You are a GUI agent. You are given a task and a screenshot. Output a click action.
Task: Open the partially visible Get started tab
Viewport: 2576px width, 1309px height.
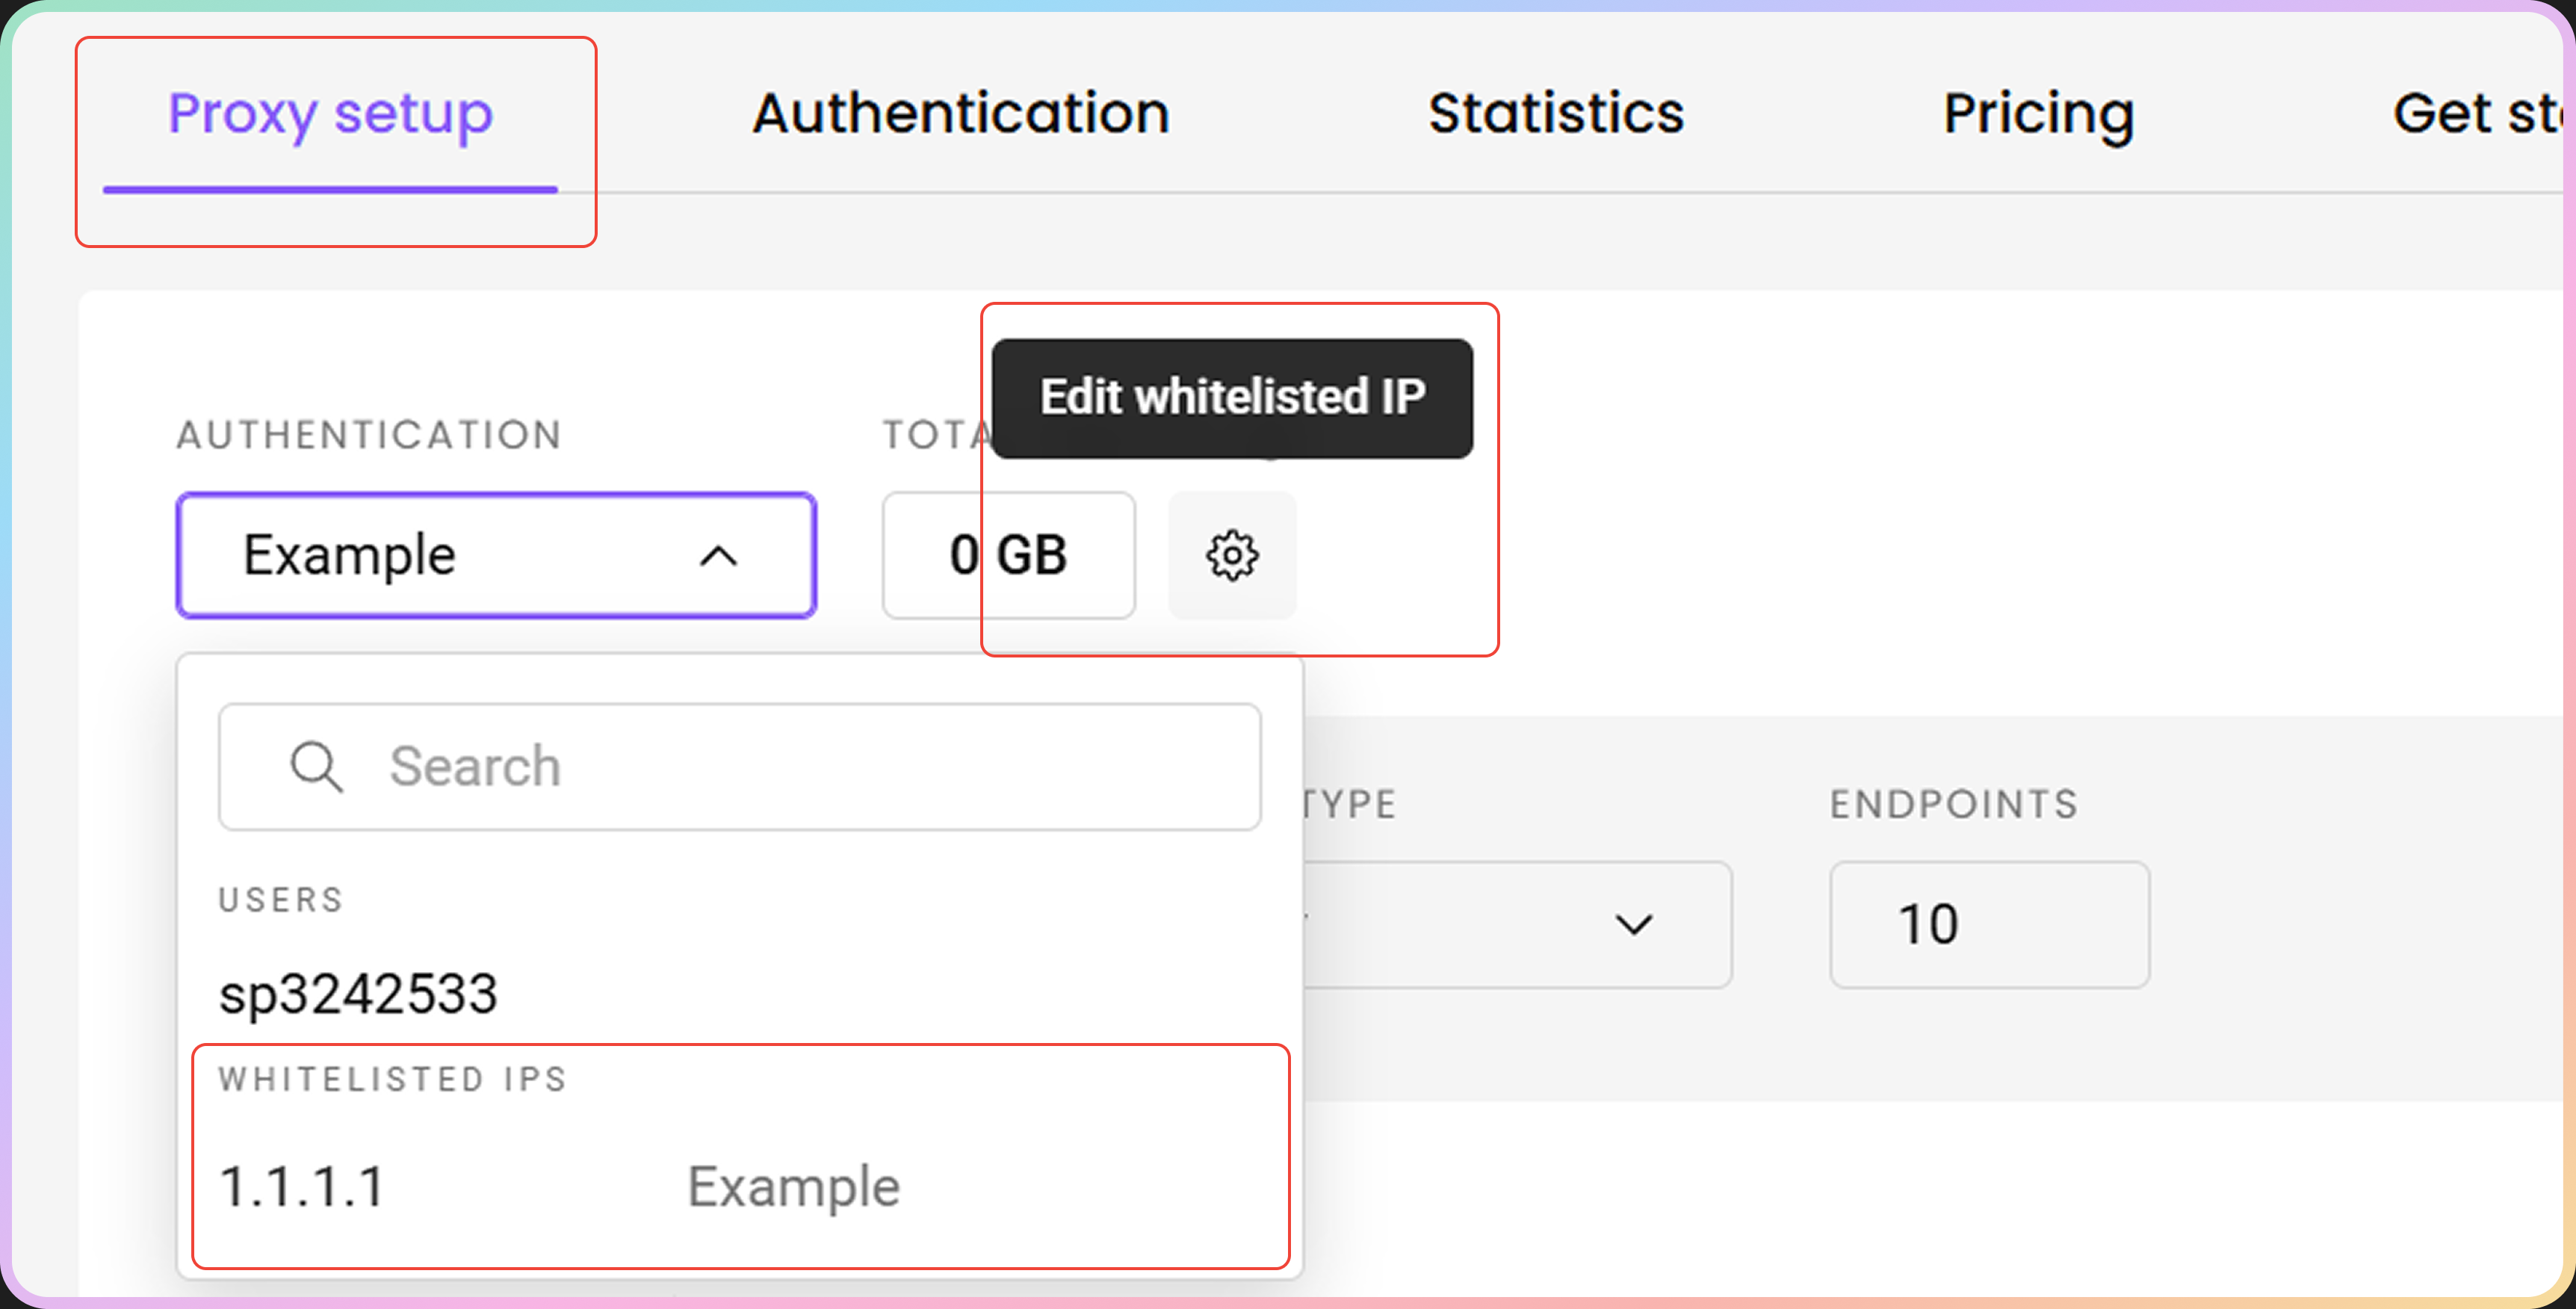pos(2475,113)
